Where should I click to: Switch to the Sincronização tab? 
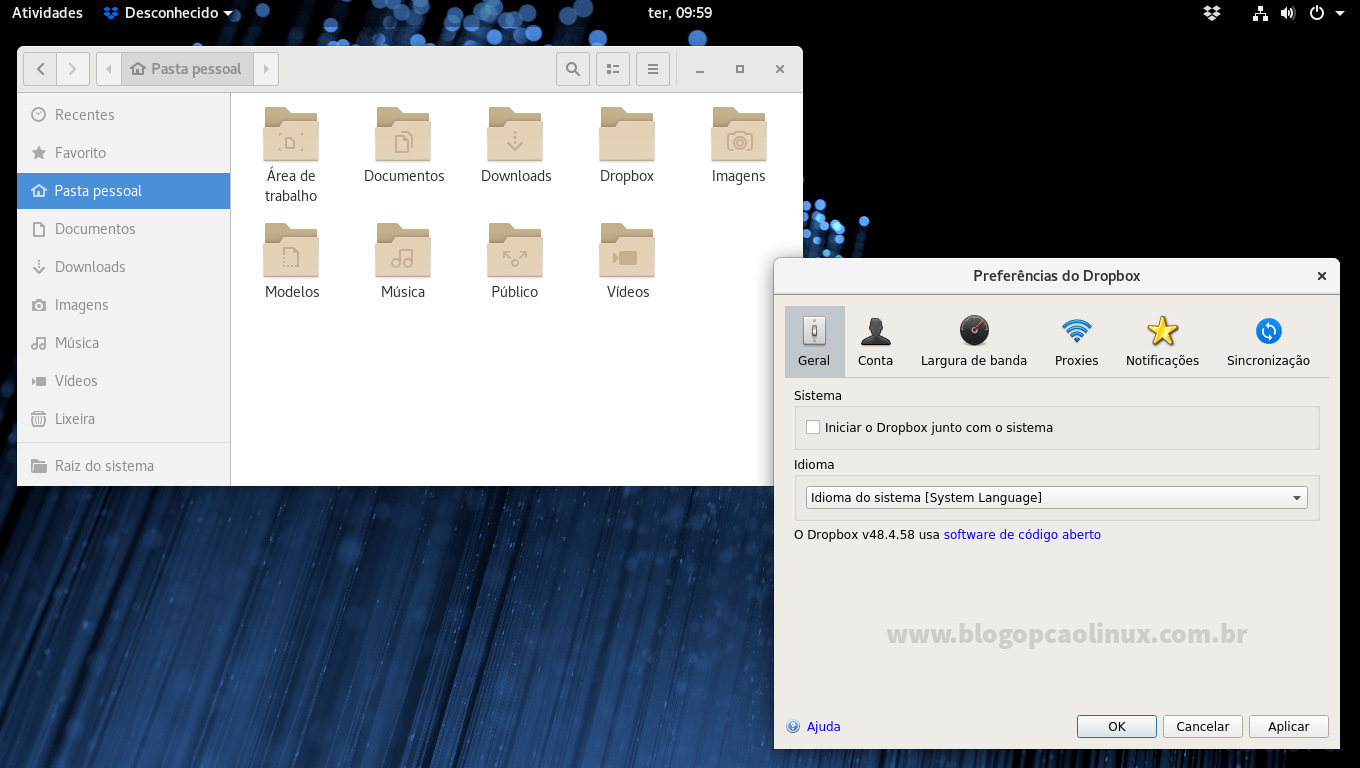point(1268,341)
